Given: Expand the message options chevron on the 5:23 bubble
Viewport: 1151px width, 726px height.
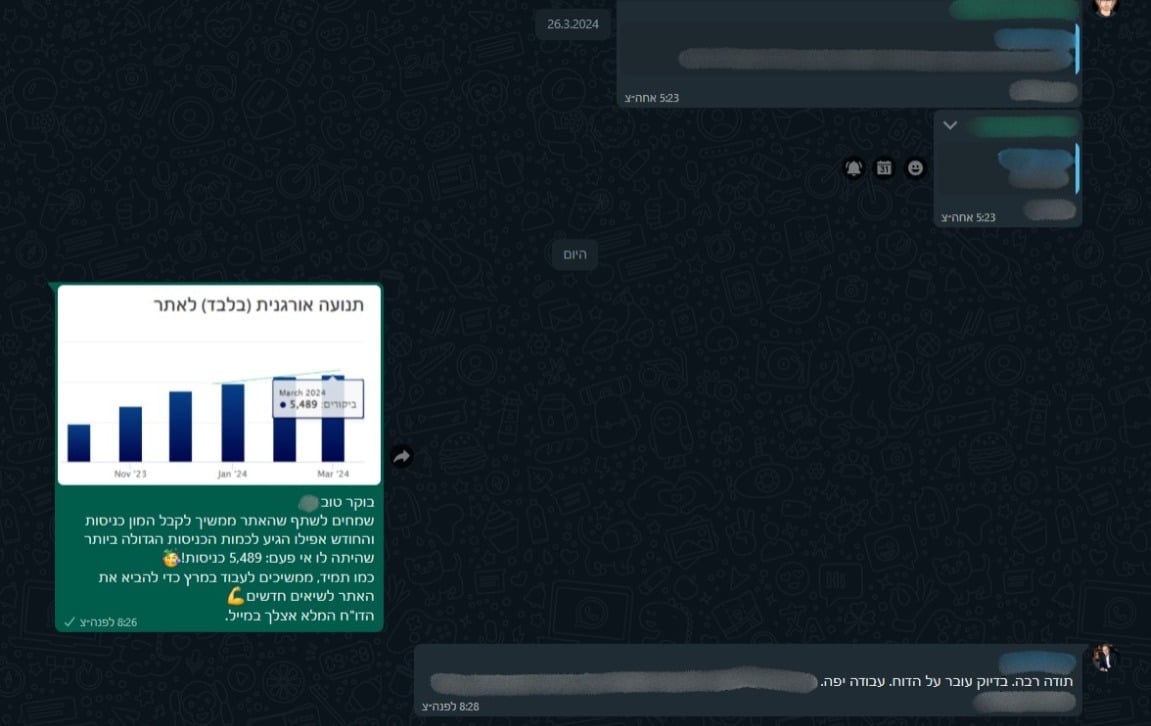Looking at the screenshot, I should coord(950,126).
